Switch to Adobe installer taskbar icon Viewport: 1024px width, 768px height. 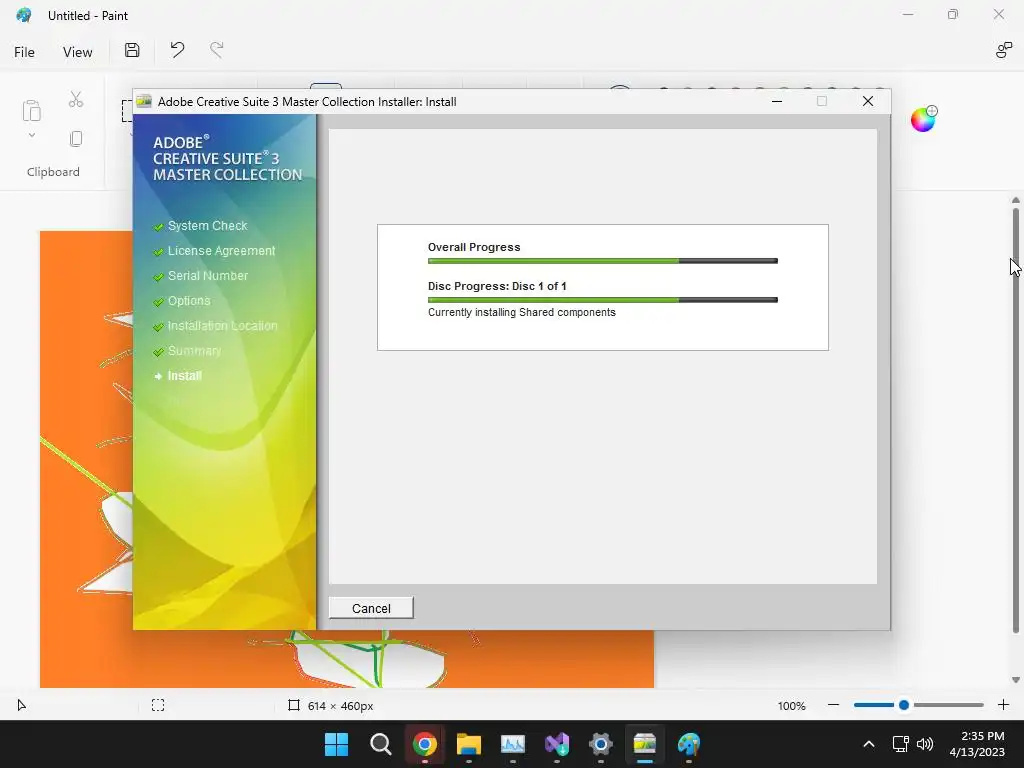645,744
